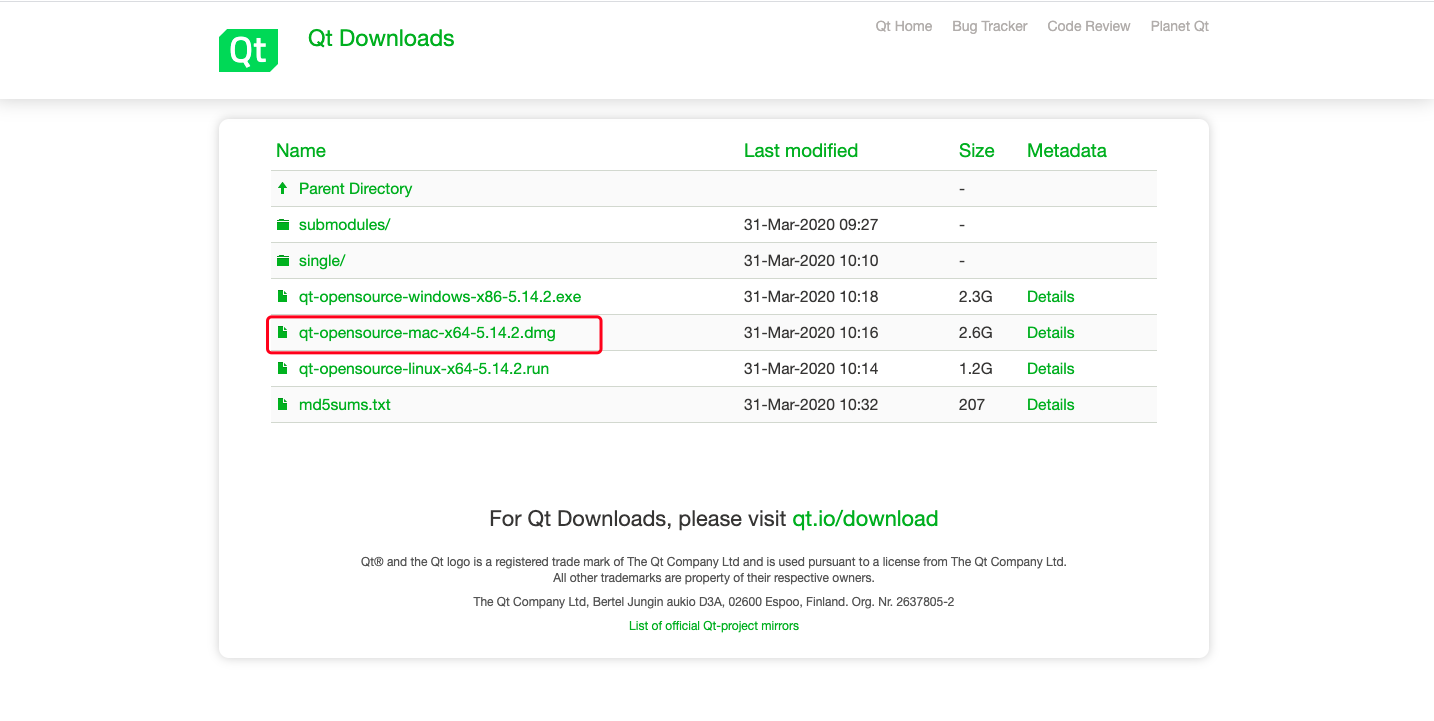
Task: Open the Qt Home menu link
Action: (x=903, y=26)
